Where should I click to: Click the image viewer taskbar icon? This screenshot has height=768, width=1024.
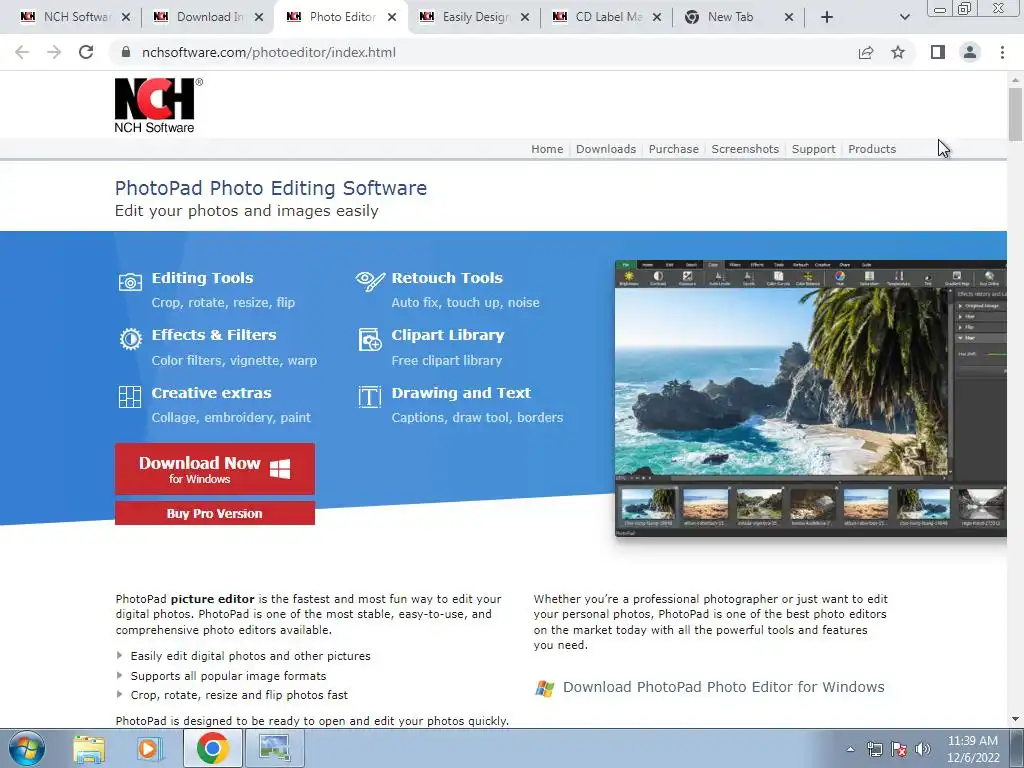274,749
